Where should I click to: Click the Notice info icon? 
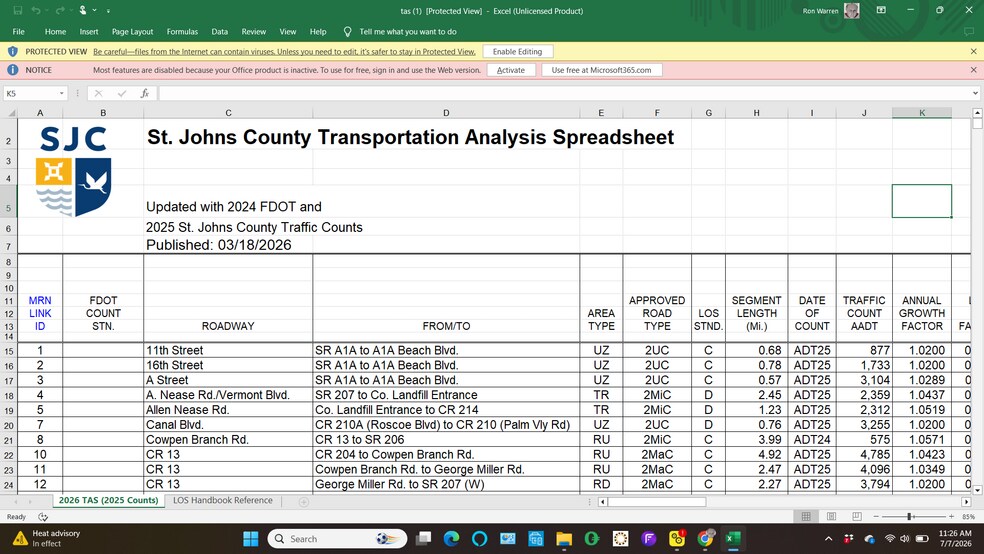[13, 70]
